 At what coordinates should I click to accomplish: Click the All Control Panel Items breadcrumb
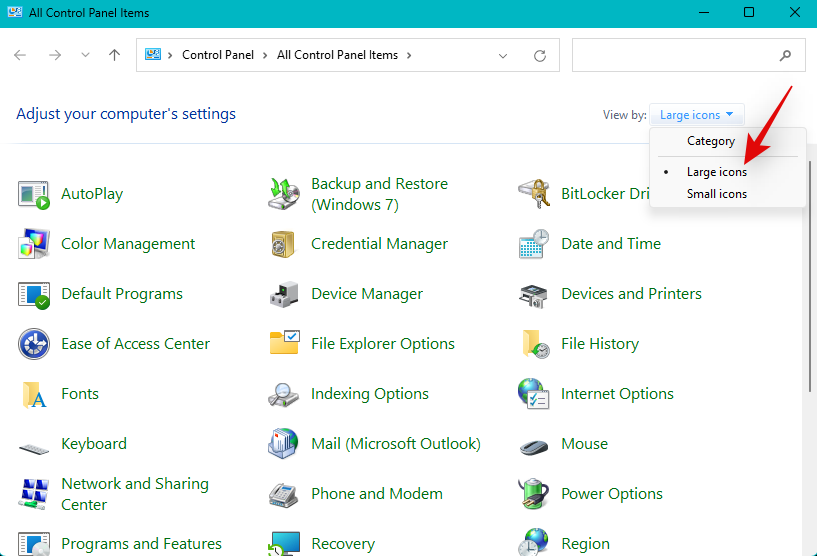(x=337, y=56)
